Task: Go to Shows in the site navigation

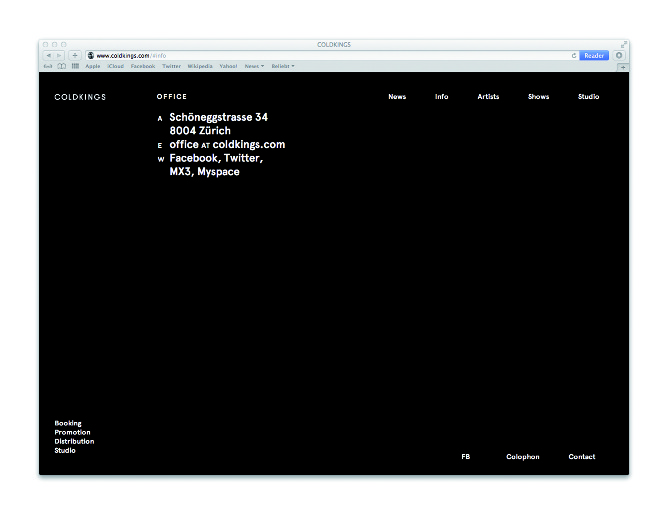Action: point(538,97)
